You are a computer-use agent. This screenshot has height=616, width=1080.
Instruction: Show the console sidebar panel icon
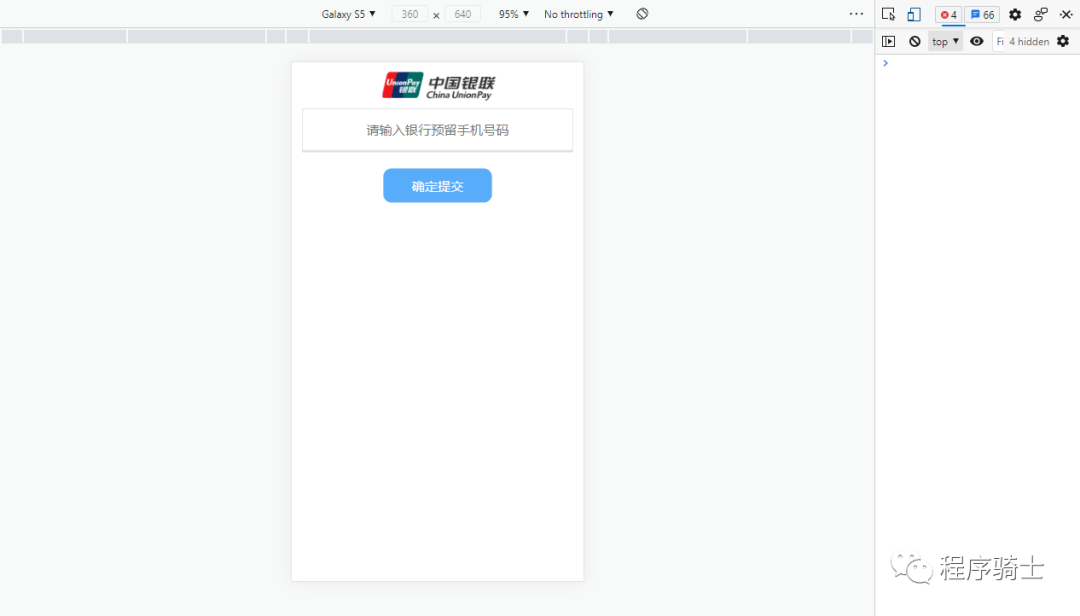pyautogui.click(x=889, y=41)
